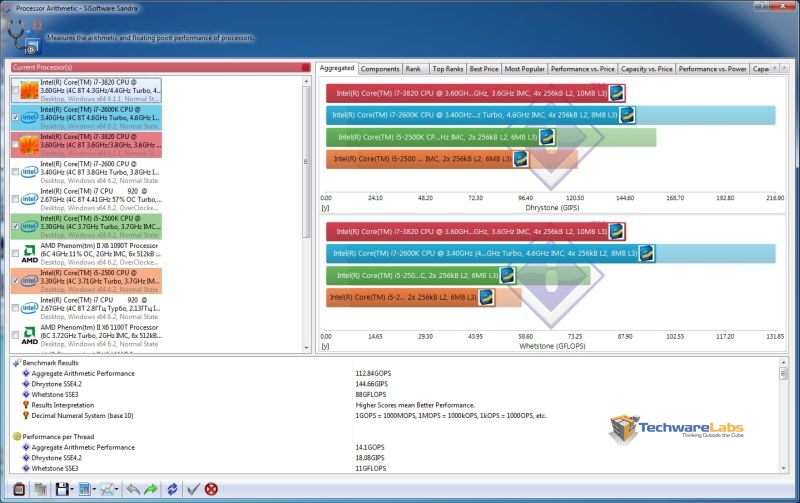The height and width of the screenshot is (503, 800).
Task: Click red color square in Current Processor(s) header
Action: (306, 67)
